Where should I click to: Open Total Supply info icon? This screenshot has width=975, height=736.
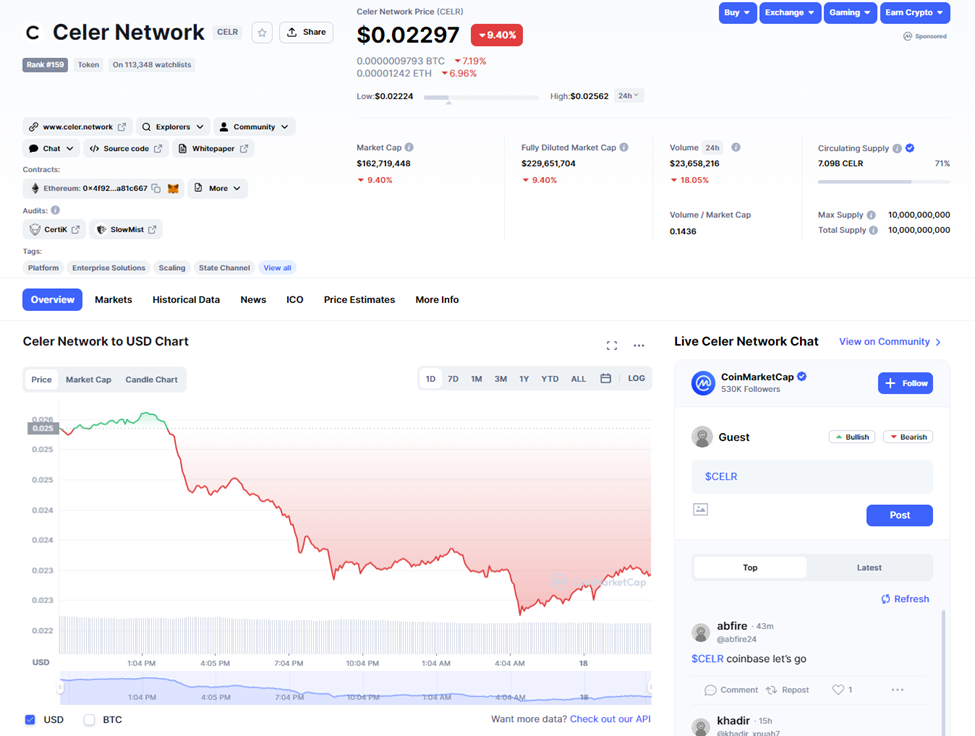coord(873,230)
